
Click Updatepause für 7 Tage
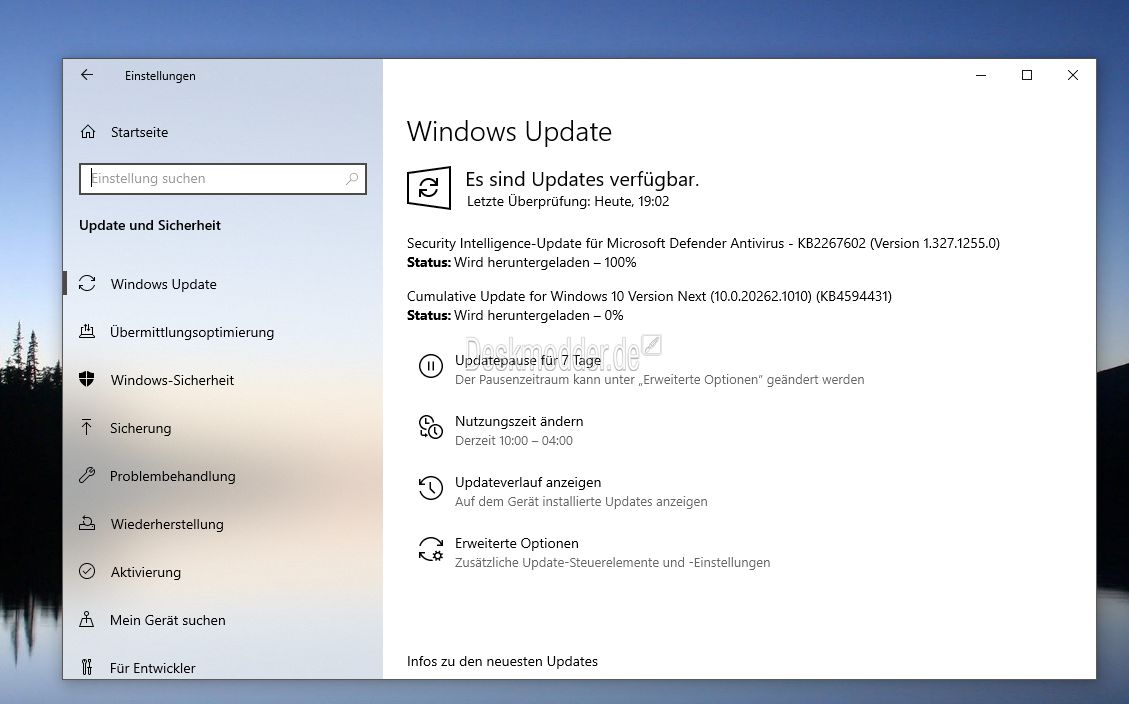point(528,360)
